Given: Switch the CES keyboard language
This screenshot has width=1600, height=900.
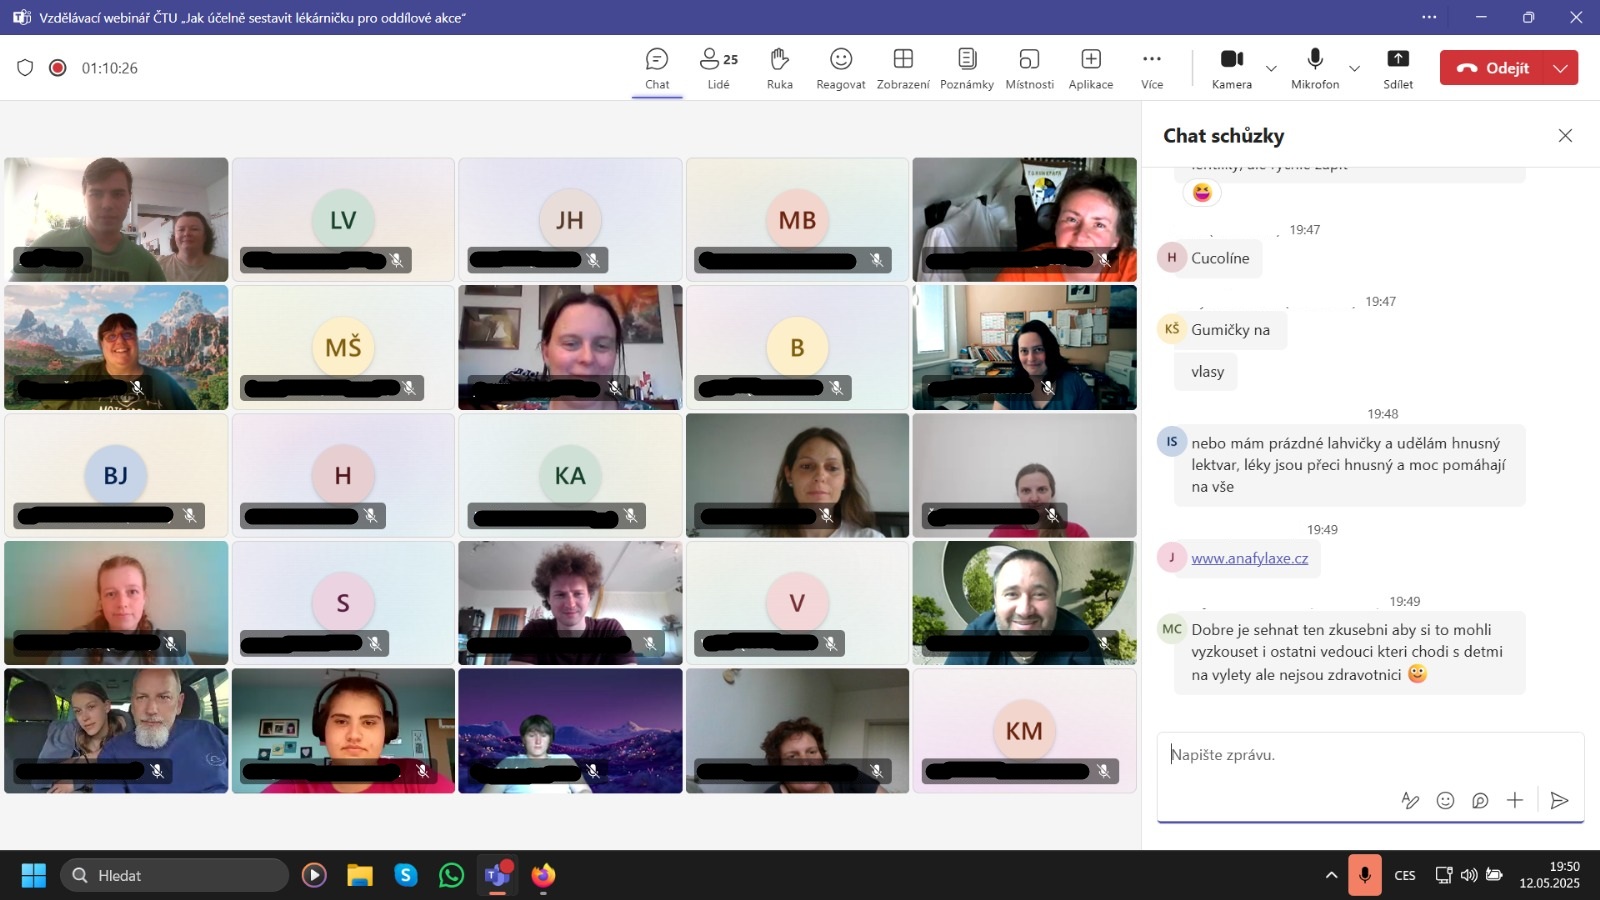Looking at the screenshot, I should (x=1405, y=875).
